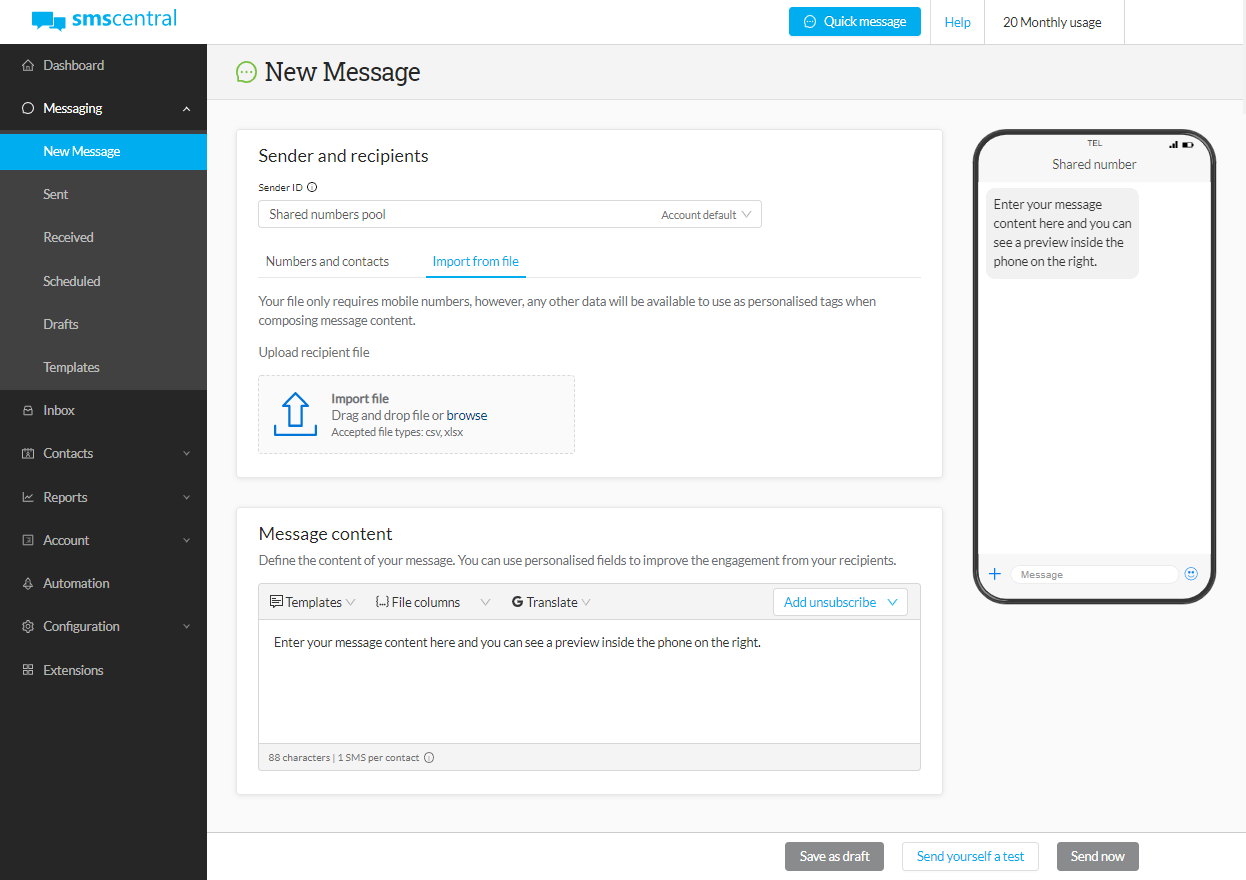Image resolution: width=1246 pixels, height=880 pixels.
Task: Expand the Contacts sidebar section
Action: 186,454
